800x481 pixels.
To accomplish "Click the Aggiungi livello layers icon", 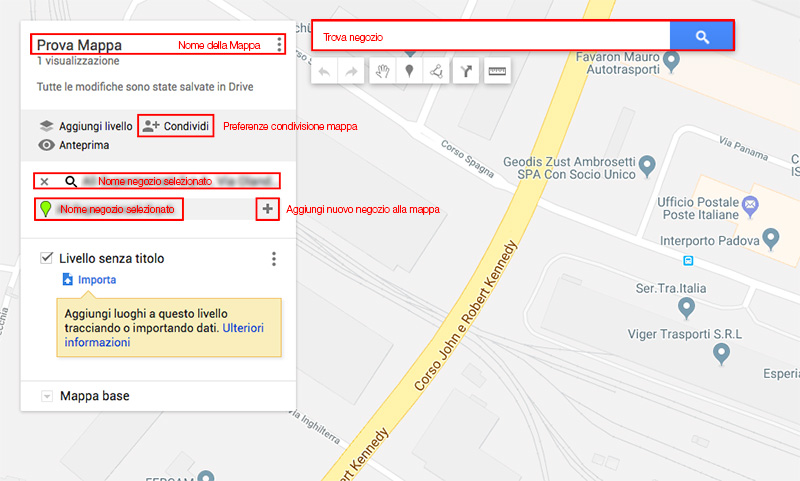I will (46, 126).
